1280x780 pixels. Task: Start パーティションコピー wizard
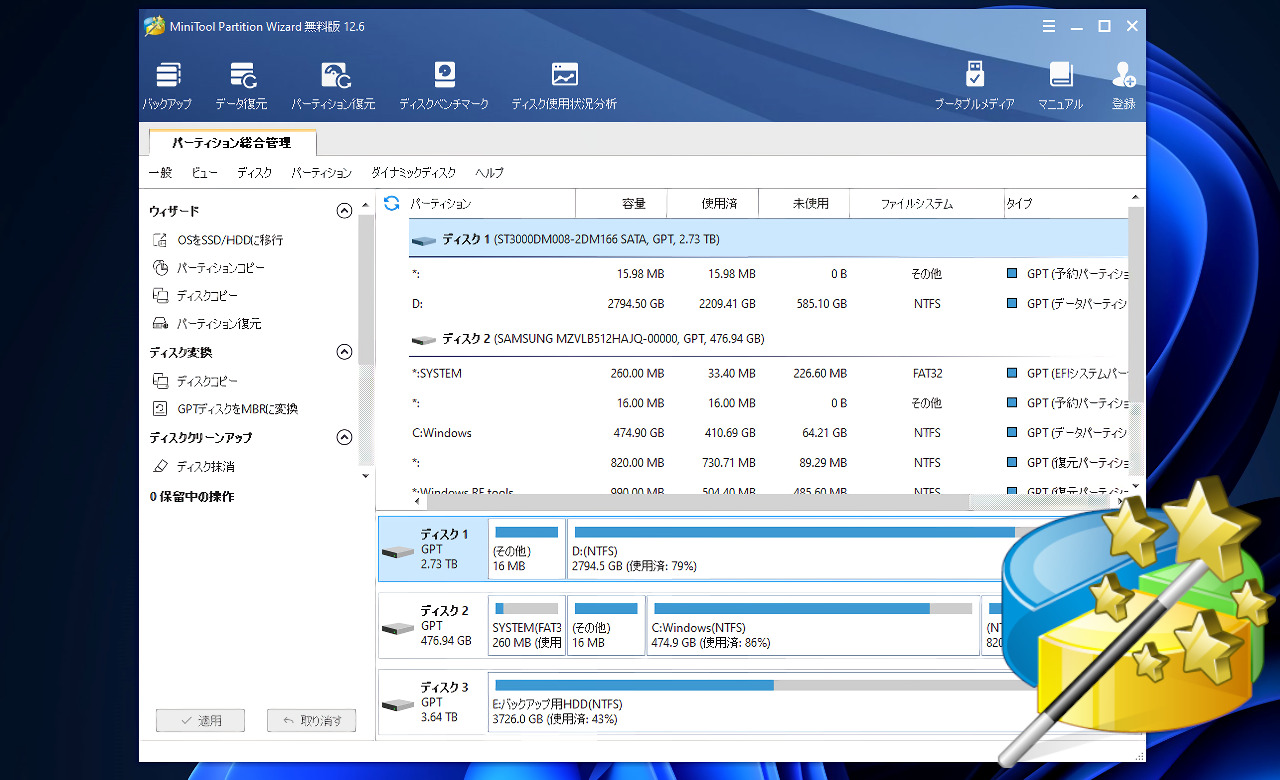[208, 268]
